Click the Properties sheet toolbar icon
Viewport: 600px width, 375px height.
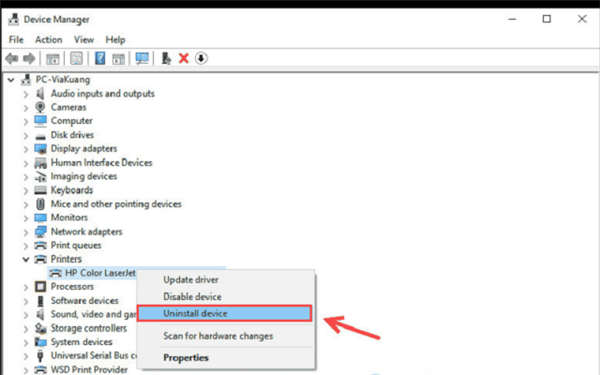(x=76, y=59)
